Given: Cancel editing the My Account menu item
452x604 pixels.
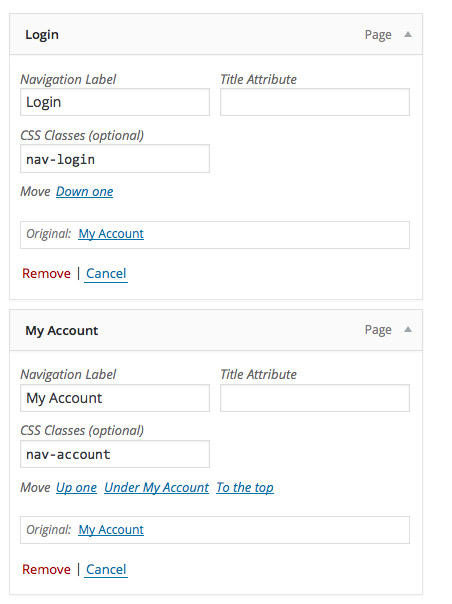Looking at the screenshot, I should [x=106, y=569].
